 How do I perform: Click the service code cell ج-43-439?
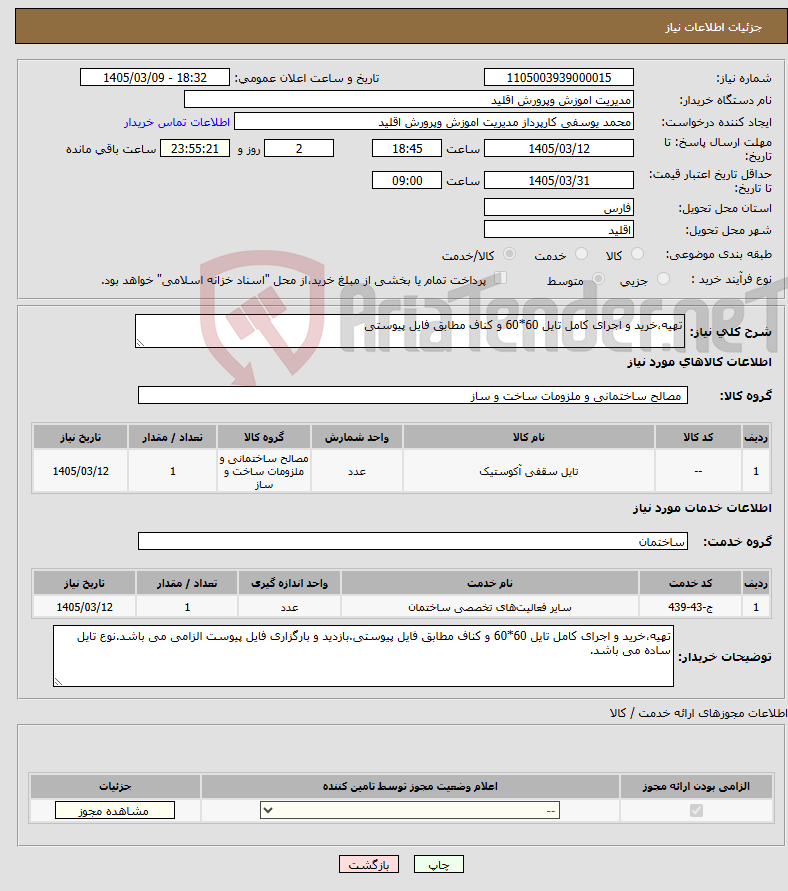click(x=691, y=607)
